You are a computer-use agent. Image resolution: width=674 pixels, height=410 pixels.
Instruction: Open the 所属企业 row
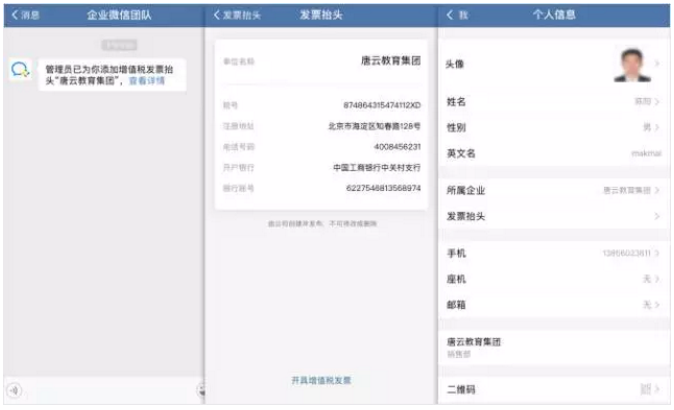554,190
